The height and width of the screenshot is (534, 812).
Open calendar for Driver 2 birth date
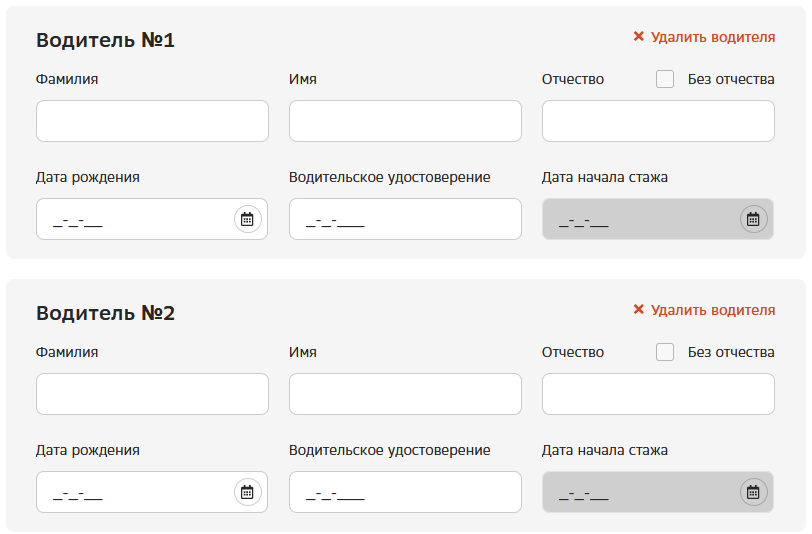tap(247, 492)
